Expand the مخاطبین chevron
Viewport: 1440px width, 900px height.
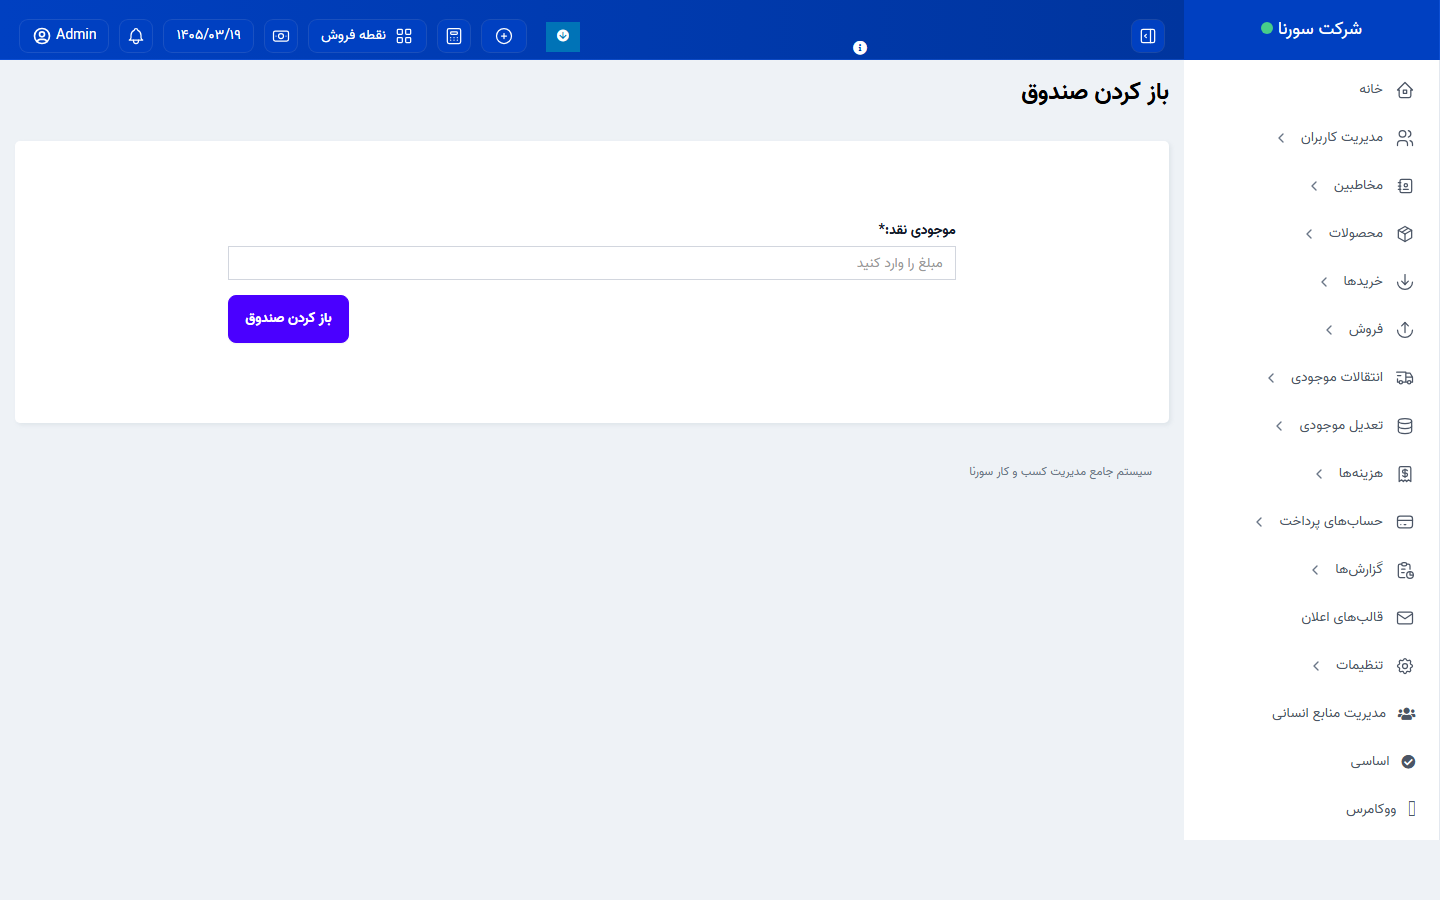click(x=1314, y=186)
